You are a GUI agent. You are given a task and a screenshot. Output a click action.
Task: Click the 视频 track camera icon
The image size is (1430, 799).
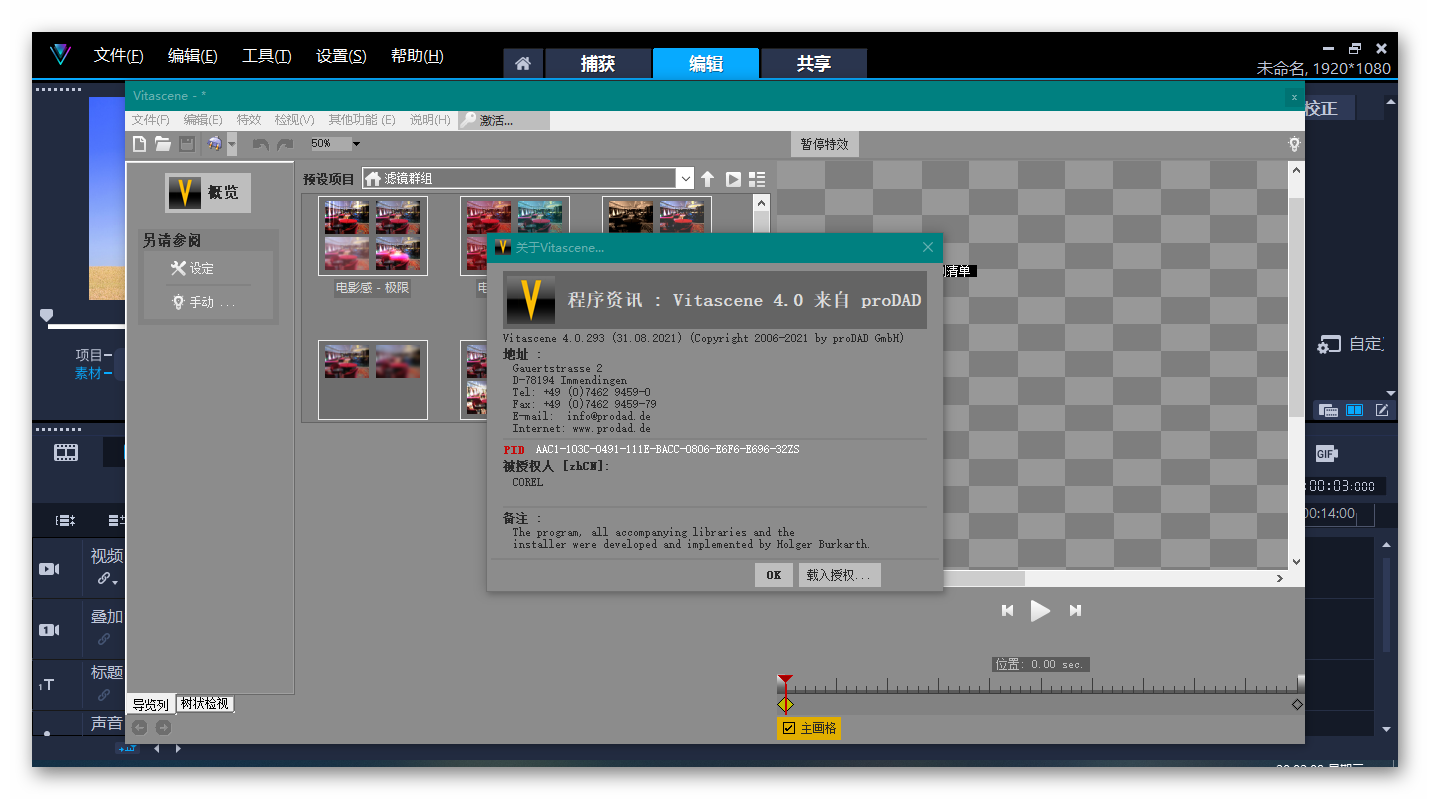(49, 569)
